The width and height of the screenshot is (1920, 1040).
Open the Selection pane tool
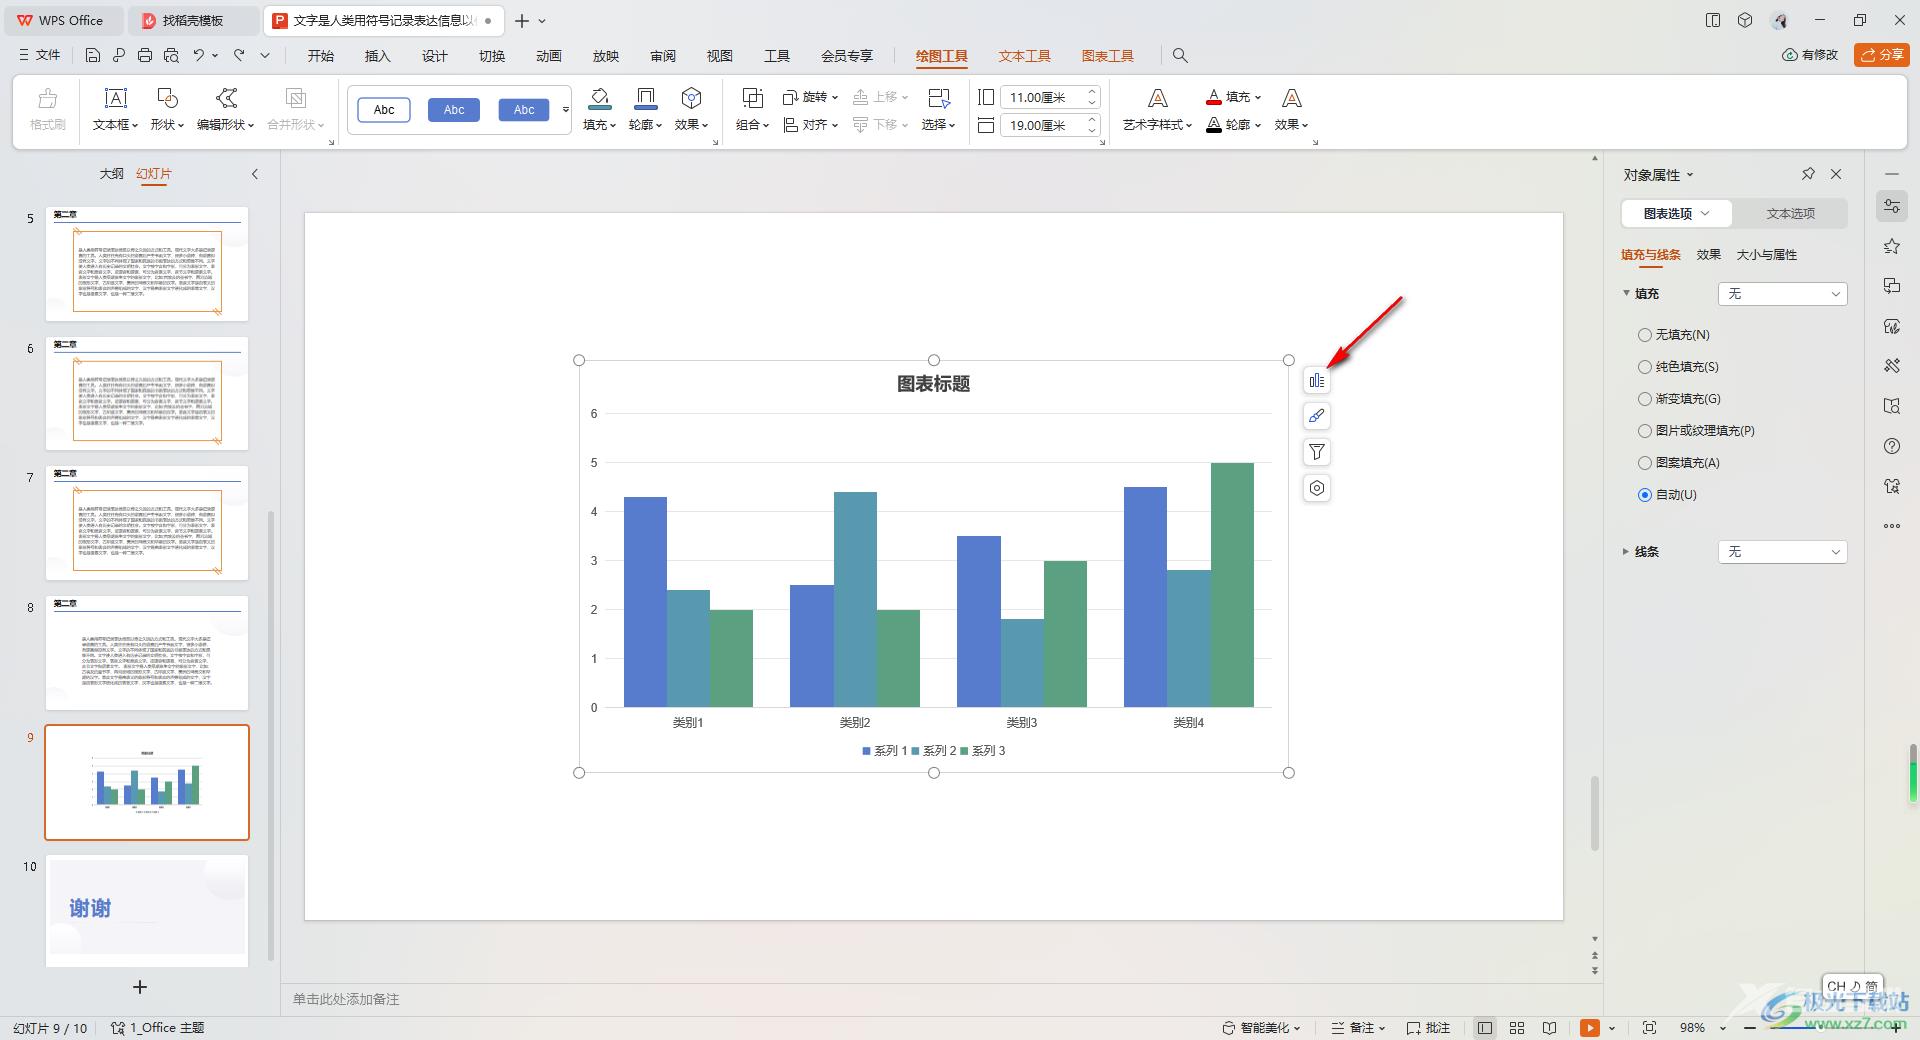pos(938,109)
